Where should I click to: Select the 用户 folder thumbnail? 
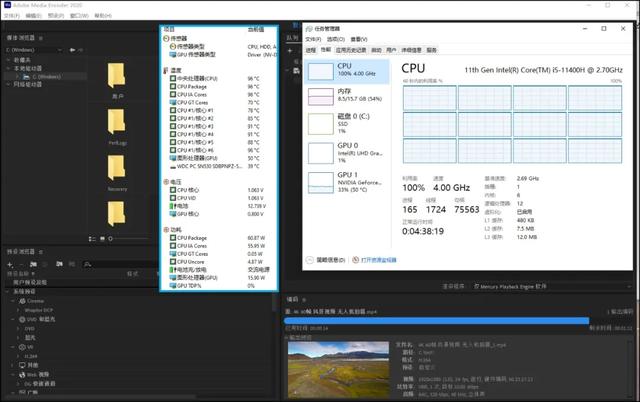[116, 76]
